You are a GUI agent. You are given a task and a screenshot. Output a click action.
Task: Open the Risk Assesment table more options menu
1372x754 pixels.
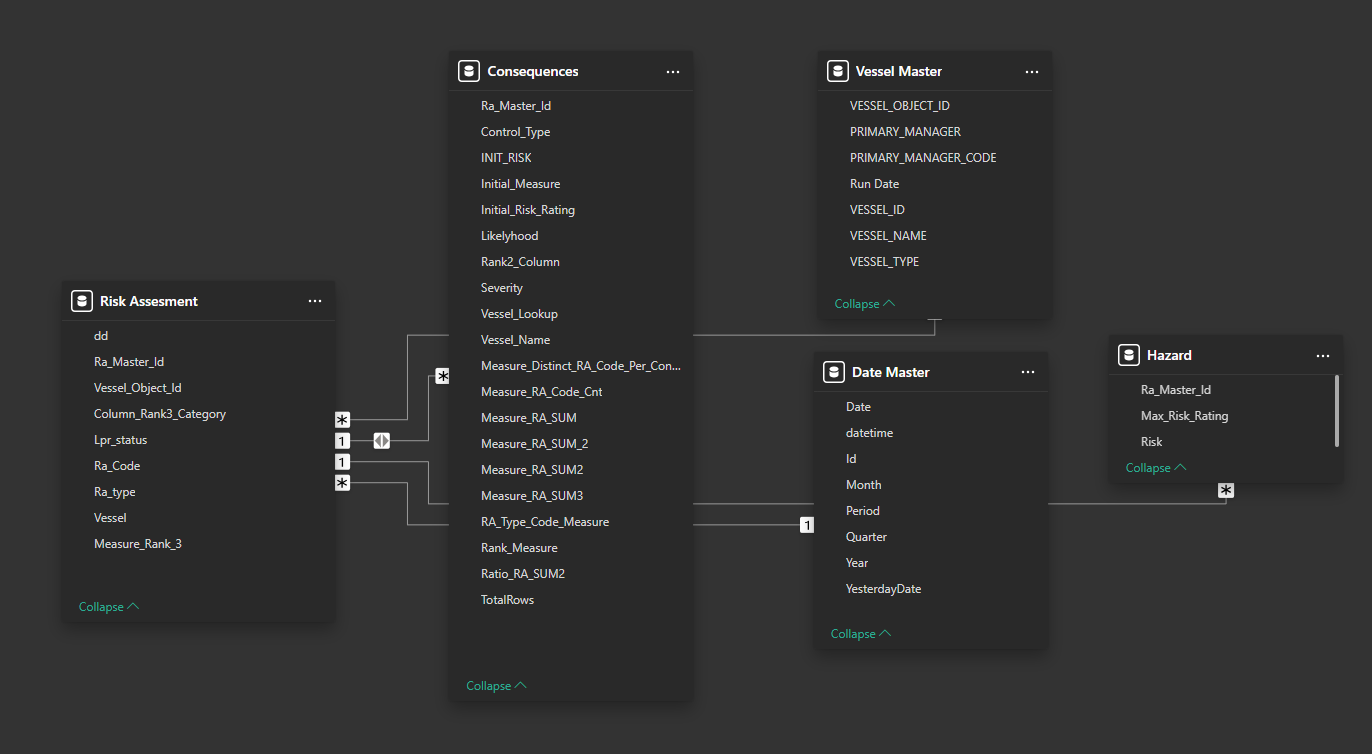point(315,301)
